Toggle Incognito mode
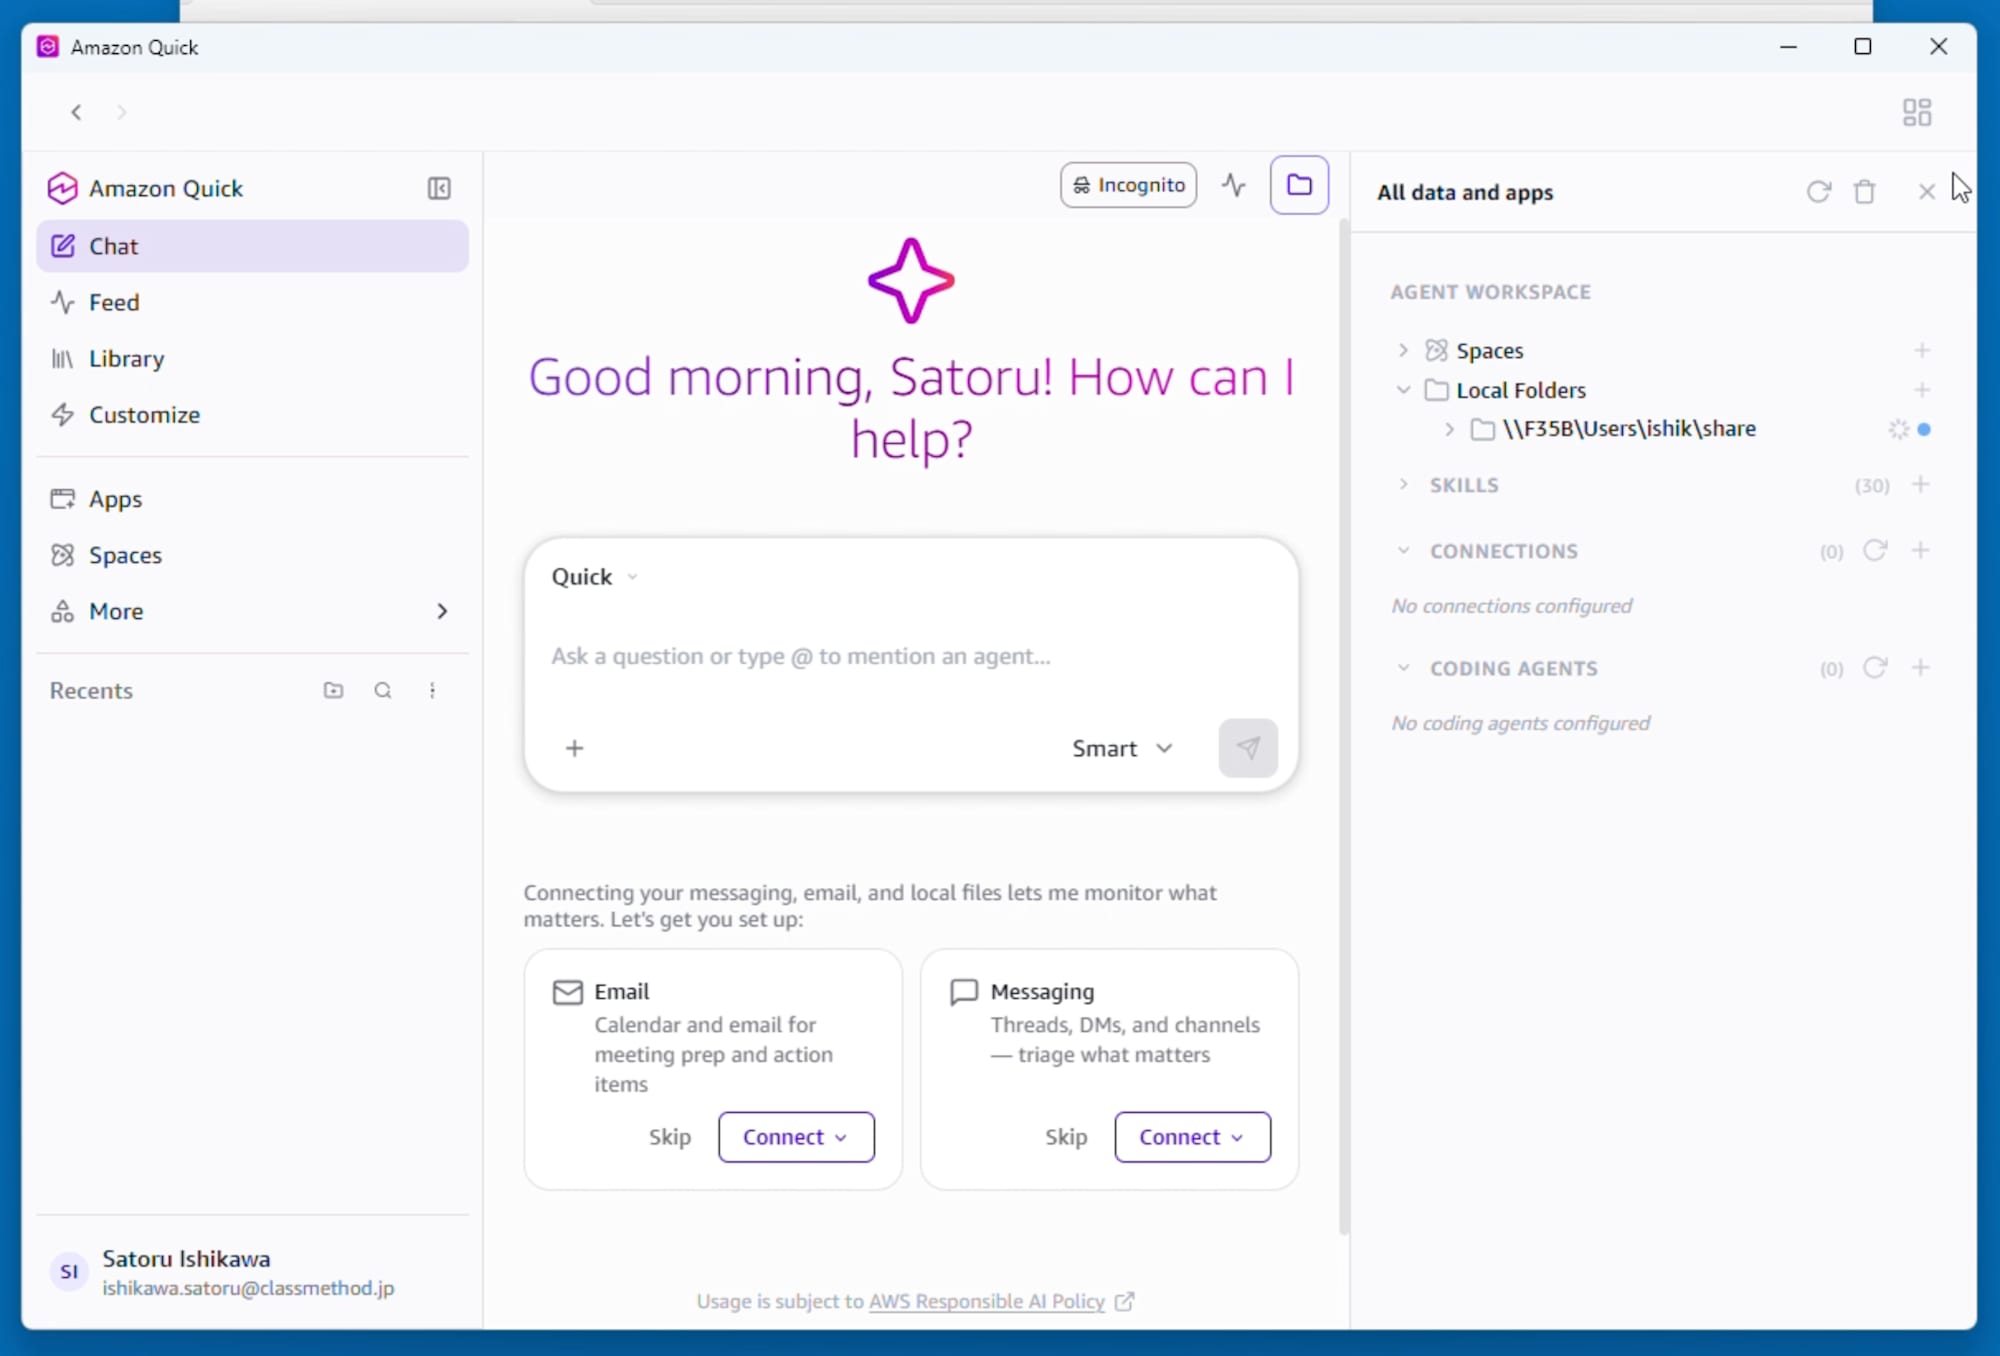The width and height of the screenshot is (2000, 1356). point(1128,185)
